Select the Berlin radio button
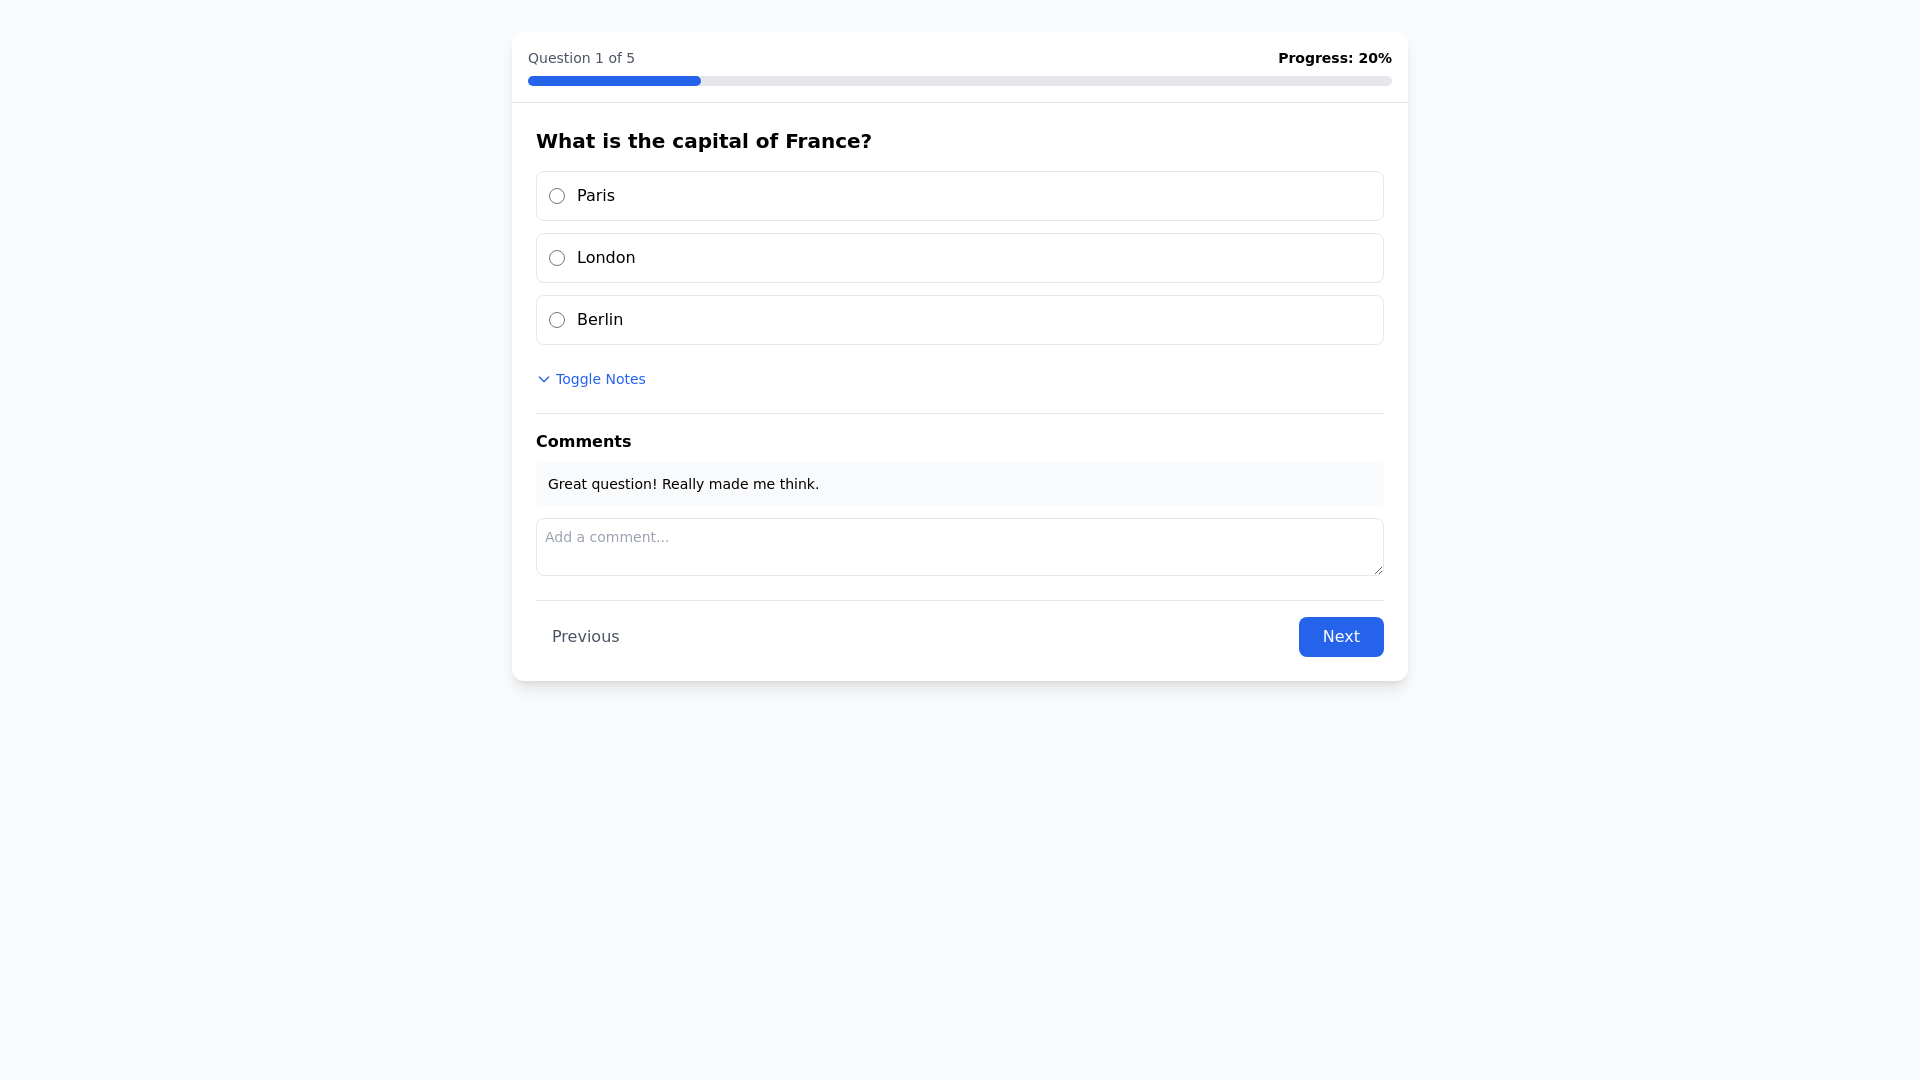 pyautogui.click(x=557, y=320)
